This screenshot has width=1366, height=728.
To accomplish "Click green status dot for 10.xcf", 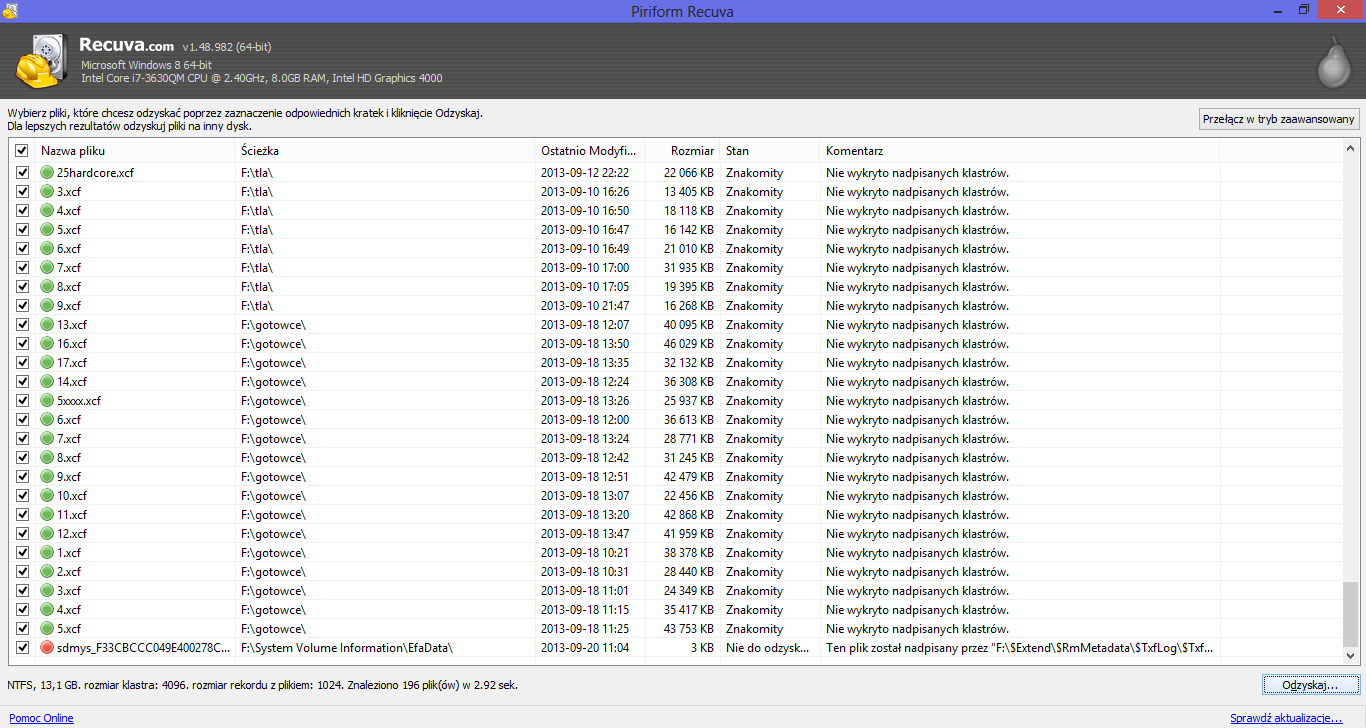I will [x=47, y=496].
